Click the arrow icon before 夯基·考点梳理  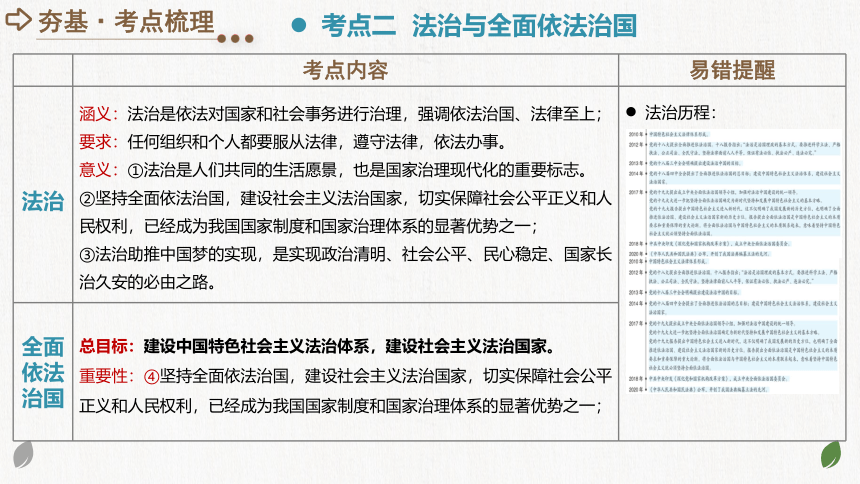(x=19, y=20)
